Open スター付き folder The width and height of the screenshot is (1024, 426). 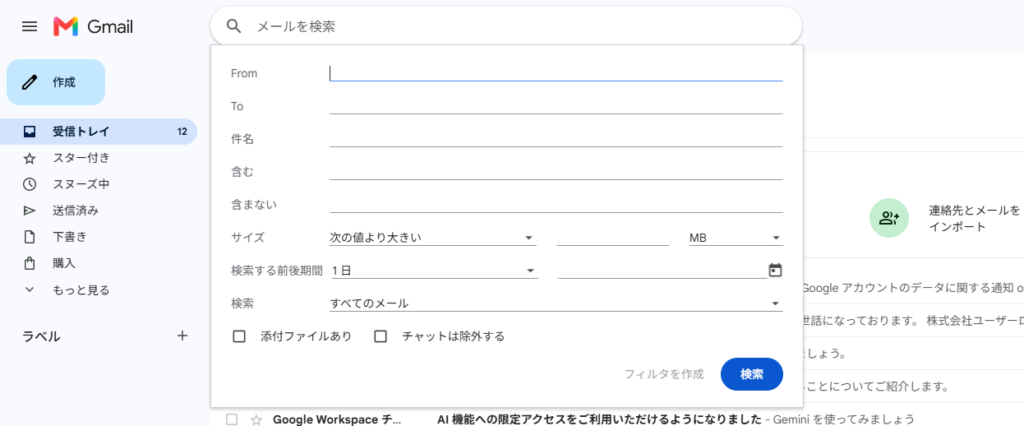coord(98,158)
